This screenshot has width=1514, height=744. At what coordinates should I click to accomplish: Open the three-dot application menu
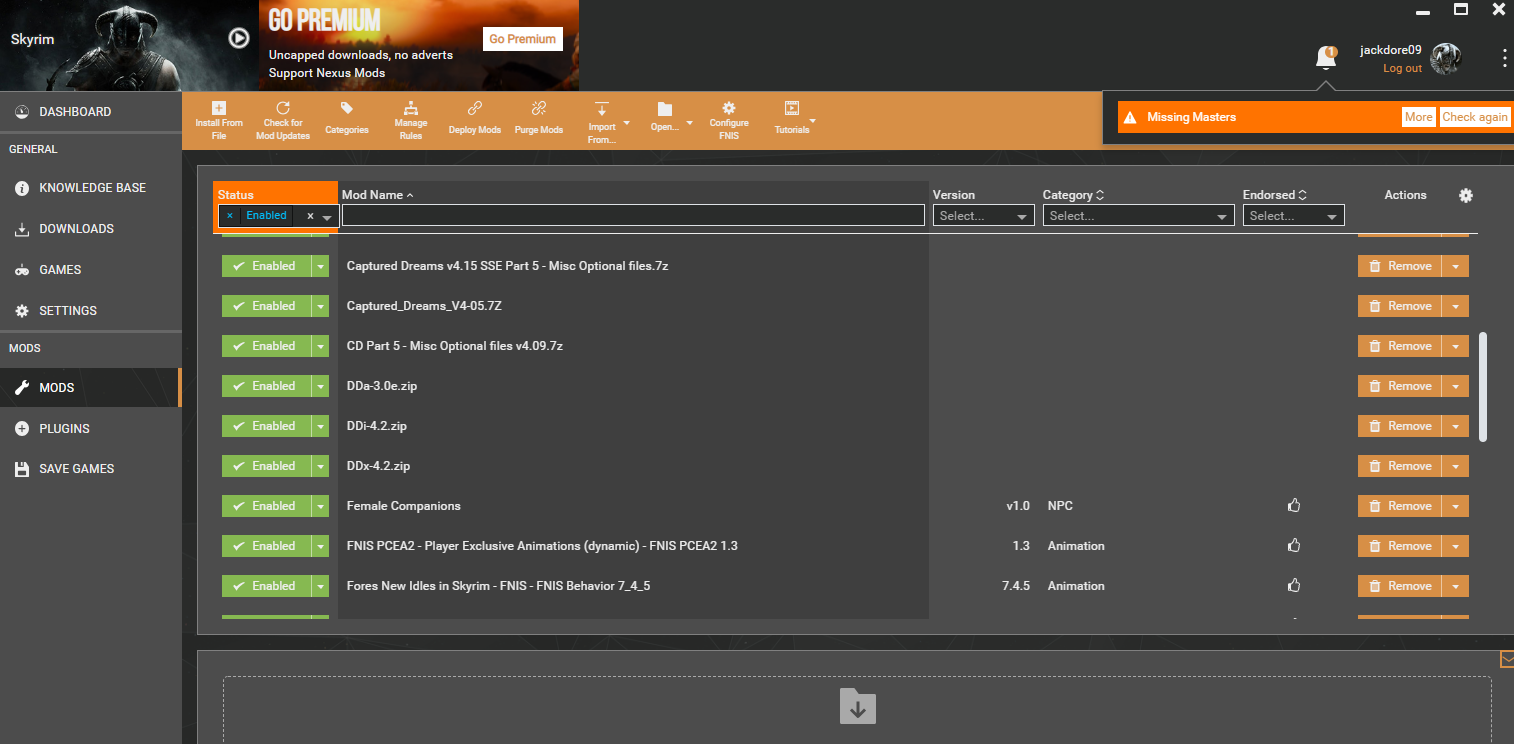point(1504,59)
